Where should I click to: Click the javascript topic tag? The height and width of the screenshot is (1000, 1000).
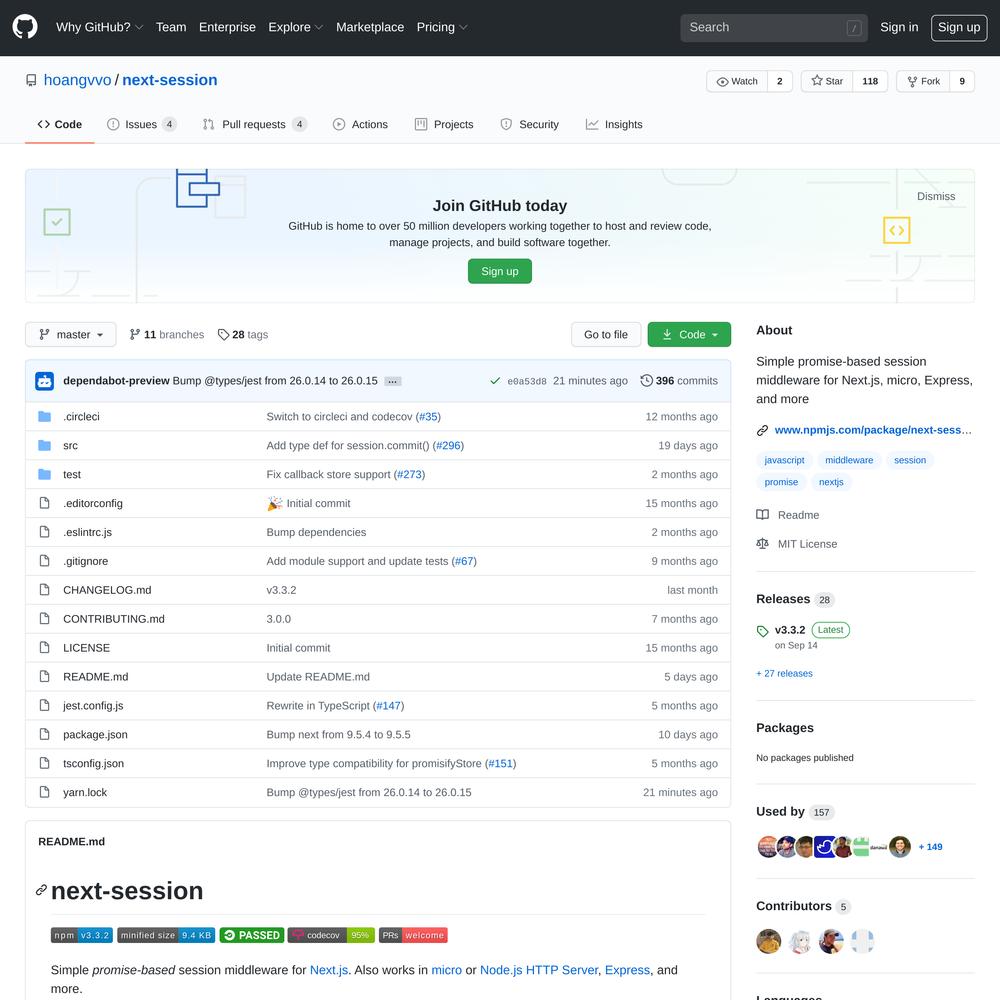[784, 460]
